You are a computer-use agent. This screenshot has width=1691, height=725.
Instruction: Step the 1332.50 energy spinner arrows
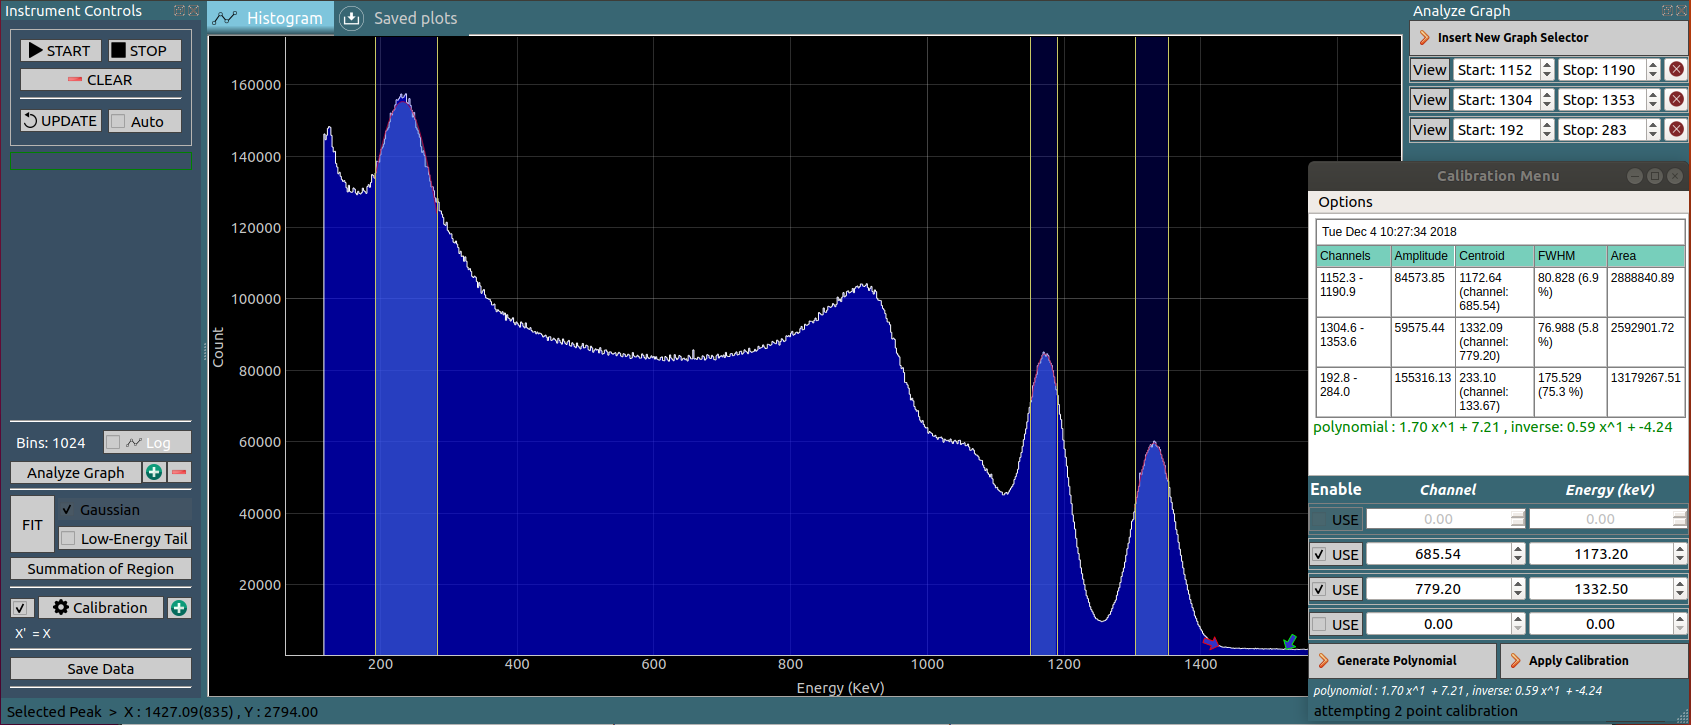(1680, 589)
